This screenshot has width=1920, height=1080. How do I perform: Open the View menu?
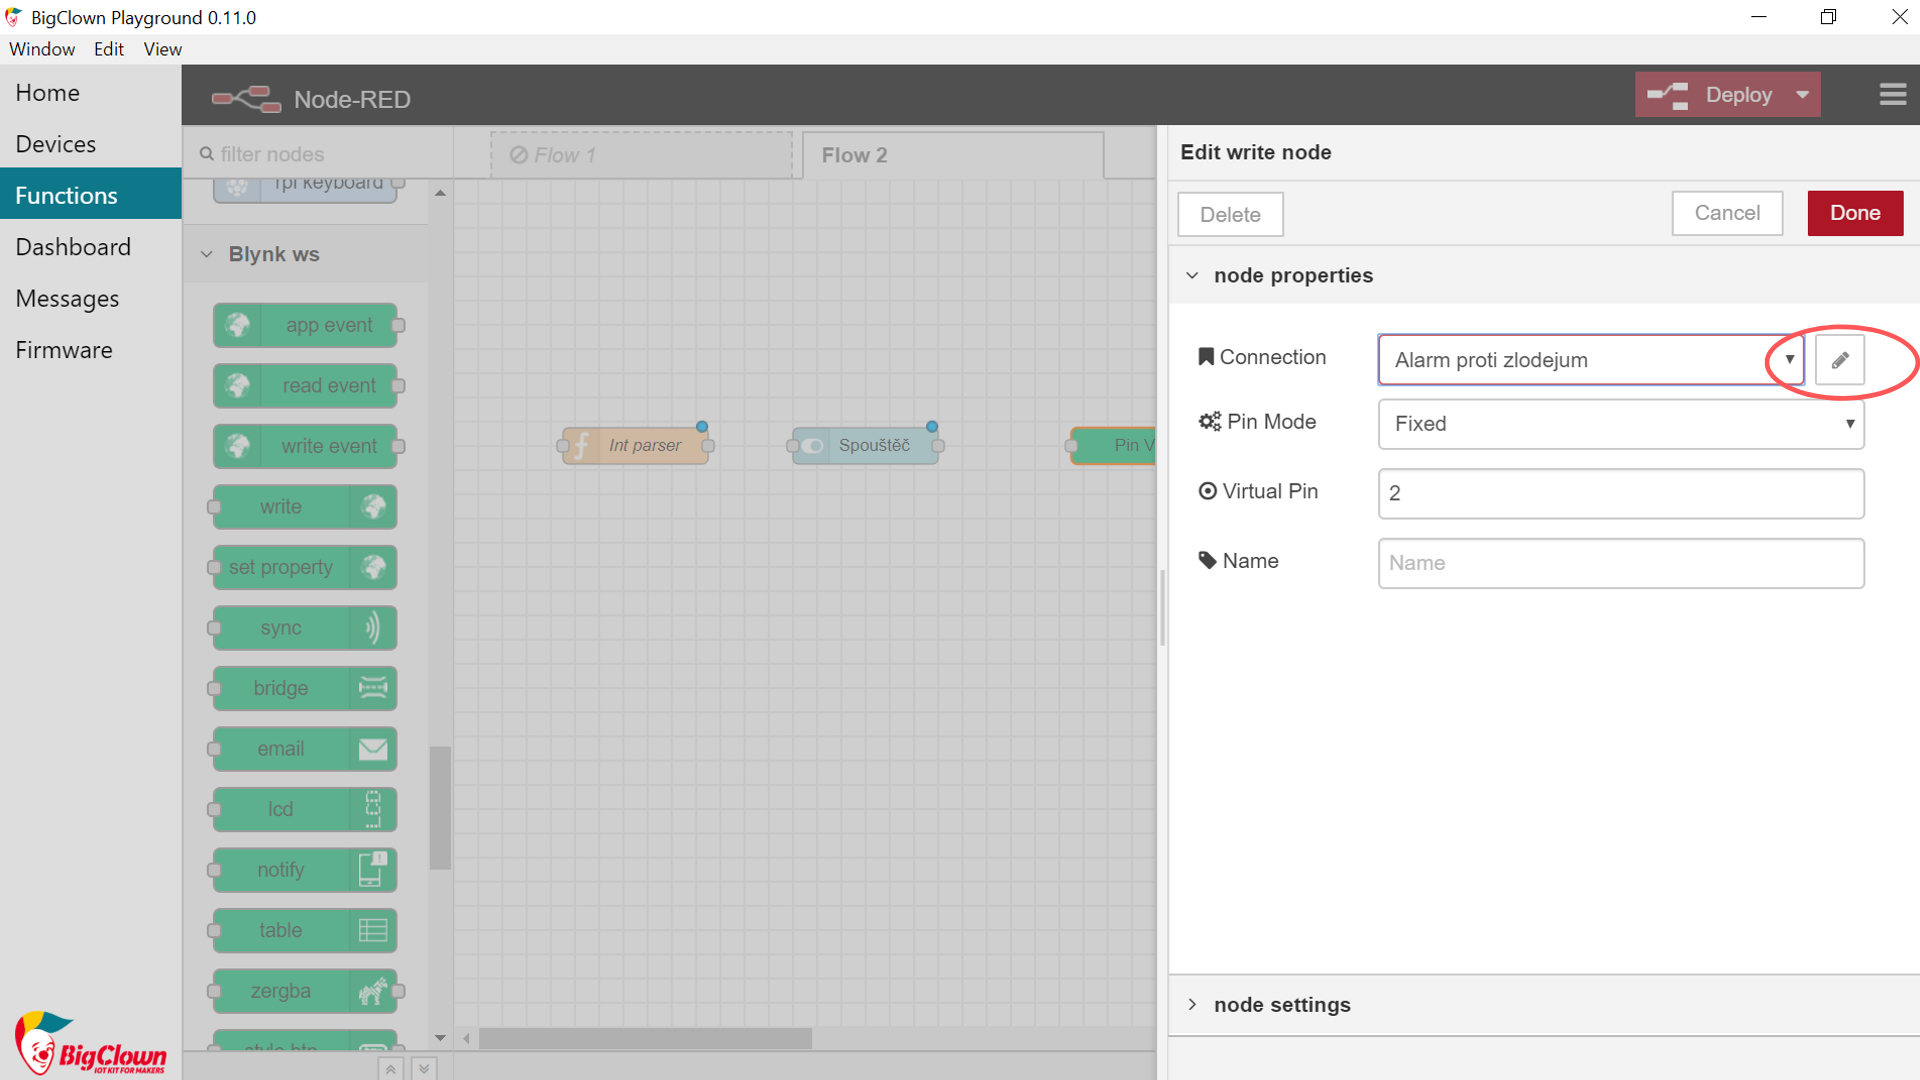coord(162,49)
